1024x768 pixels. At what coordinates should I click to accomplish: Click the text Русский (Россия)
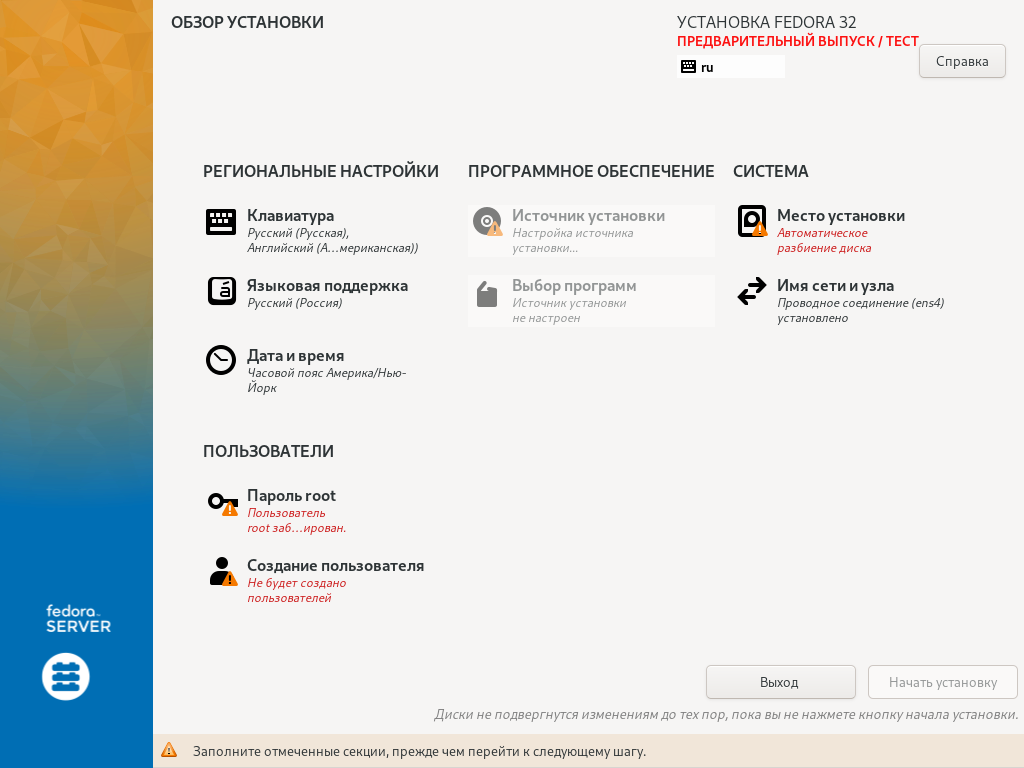[x=295, y=303]
